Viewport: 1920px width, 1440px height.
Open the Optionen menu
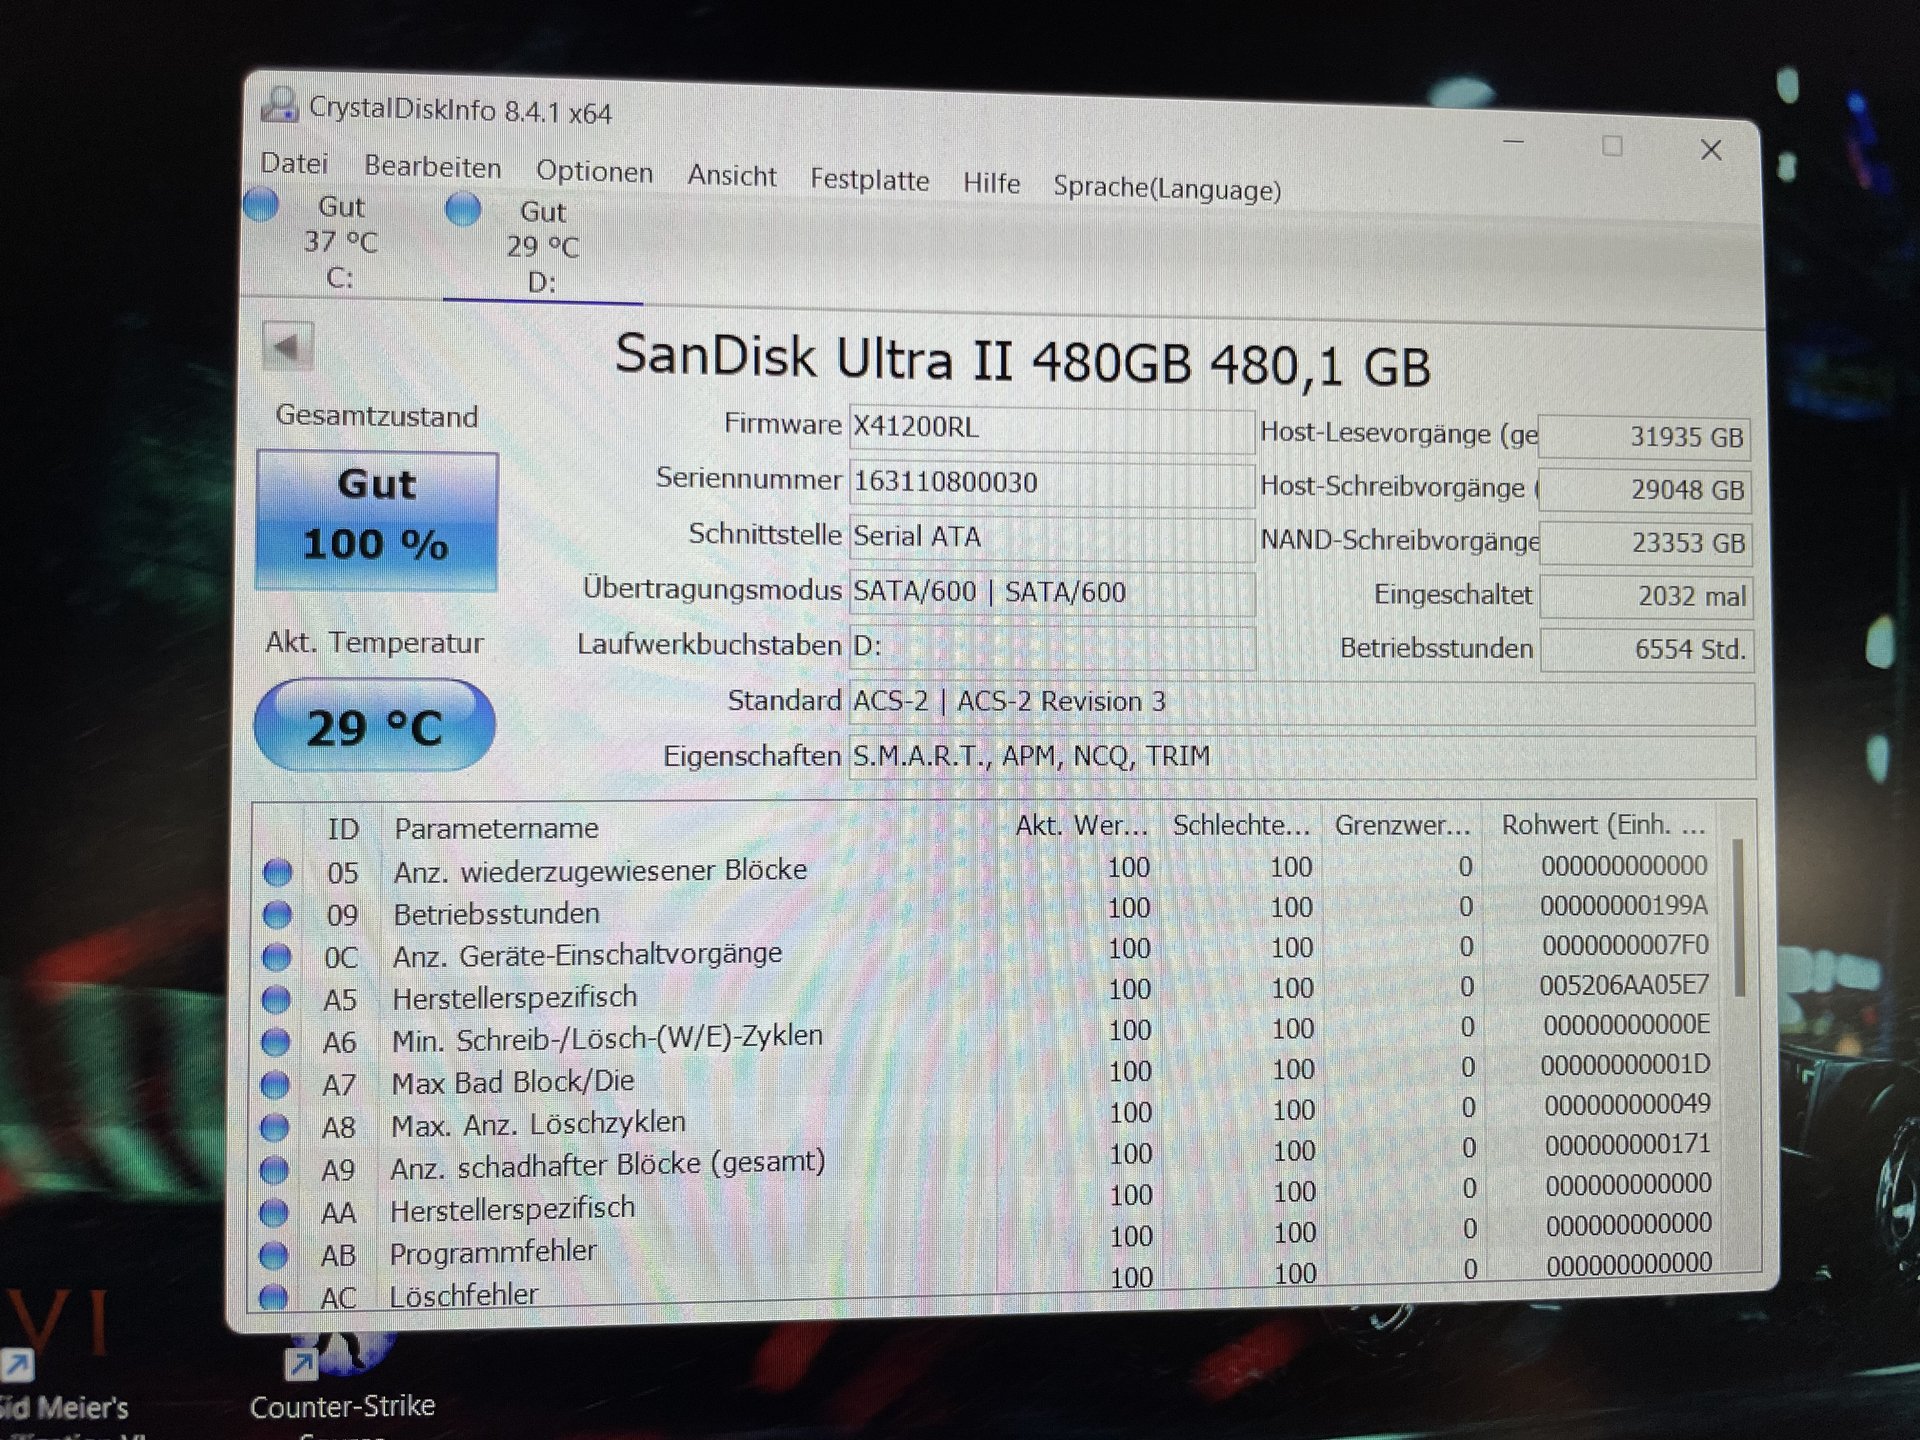(594, 172)
